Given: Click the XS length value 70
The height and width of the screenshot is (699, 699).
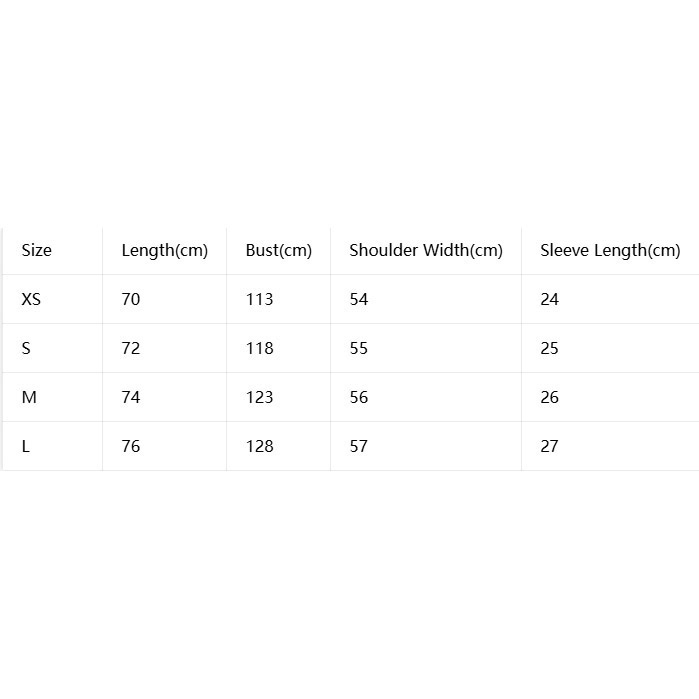Looking at the screenshot, I should tap(131, 299).
